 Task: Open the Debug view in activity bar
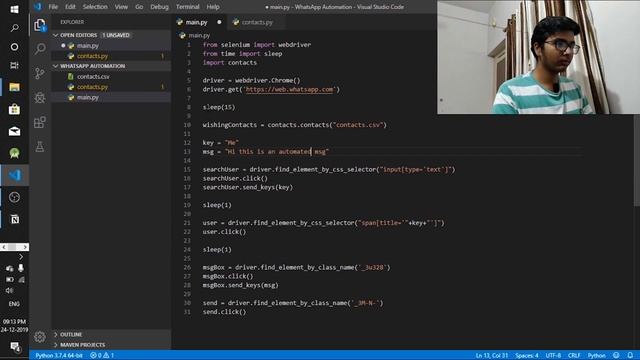coord(40,98)
